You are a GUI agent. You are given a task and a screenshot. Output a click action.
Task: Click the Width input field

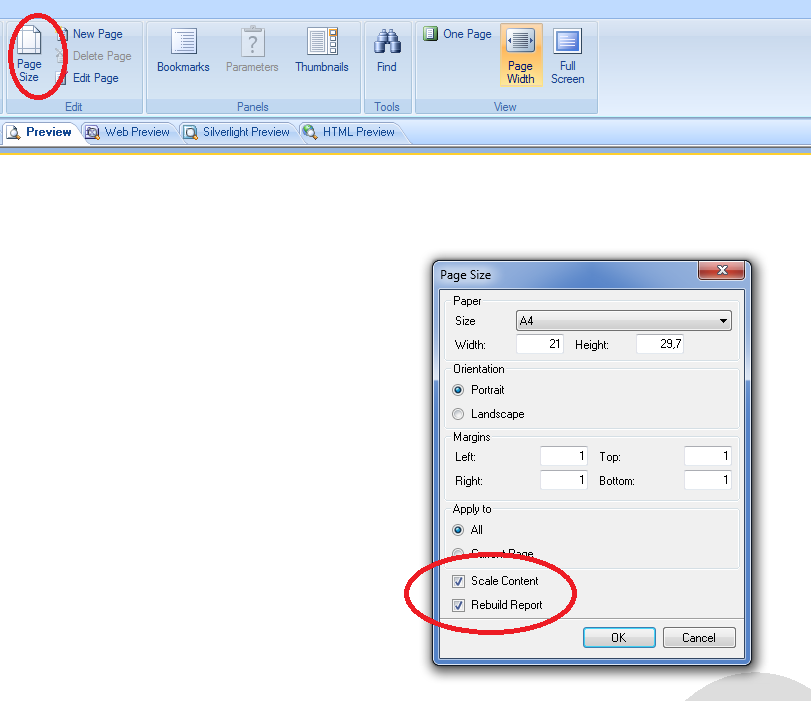click(539, 344)
